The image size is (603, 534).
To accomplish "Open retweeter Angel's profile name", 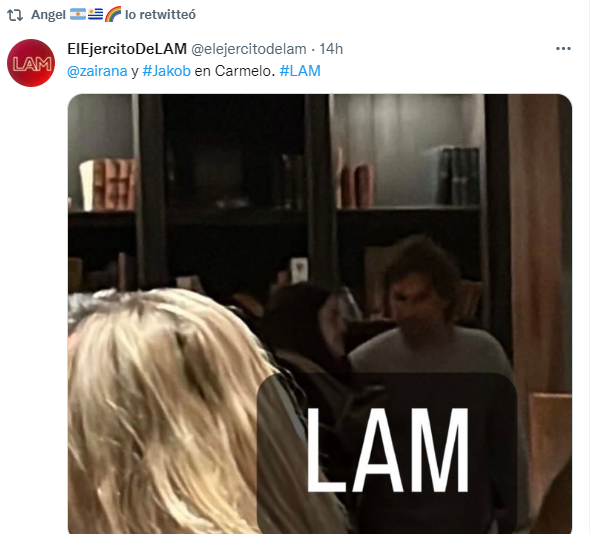I will coord(48,15).
